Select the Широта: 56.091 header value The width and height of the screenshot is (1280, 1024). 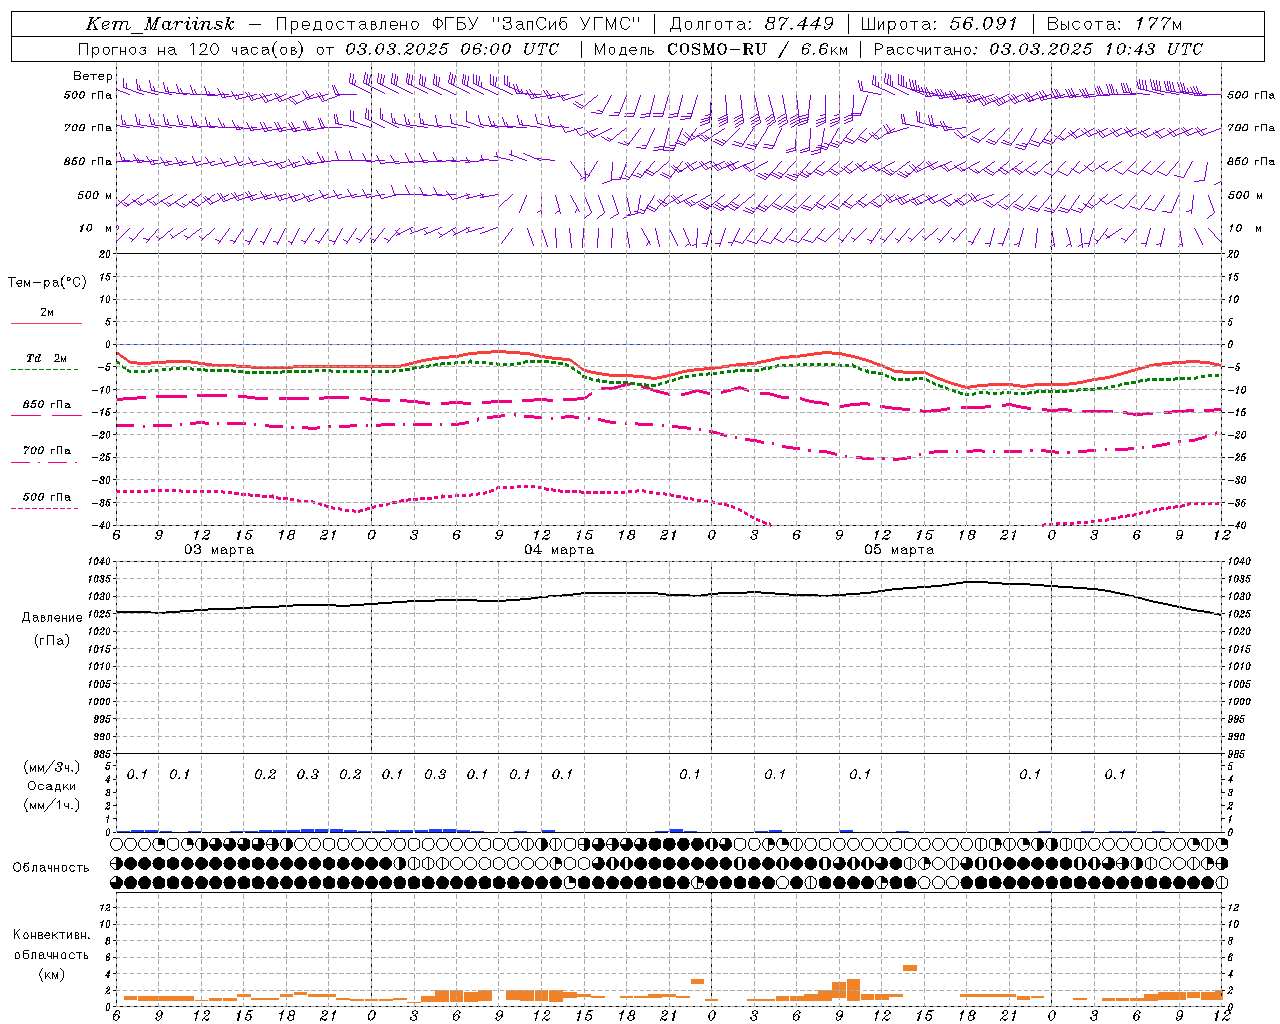[939, 24]
